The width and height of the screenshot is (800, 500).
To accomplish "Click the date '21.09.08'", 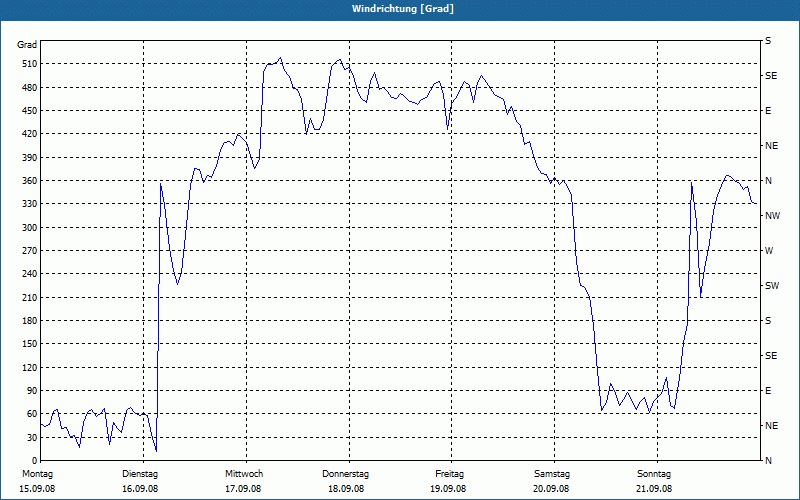I will pos(654,489).
